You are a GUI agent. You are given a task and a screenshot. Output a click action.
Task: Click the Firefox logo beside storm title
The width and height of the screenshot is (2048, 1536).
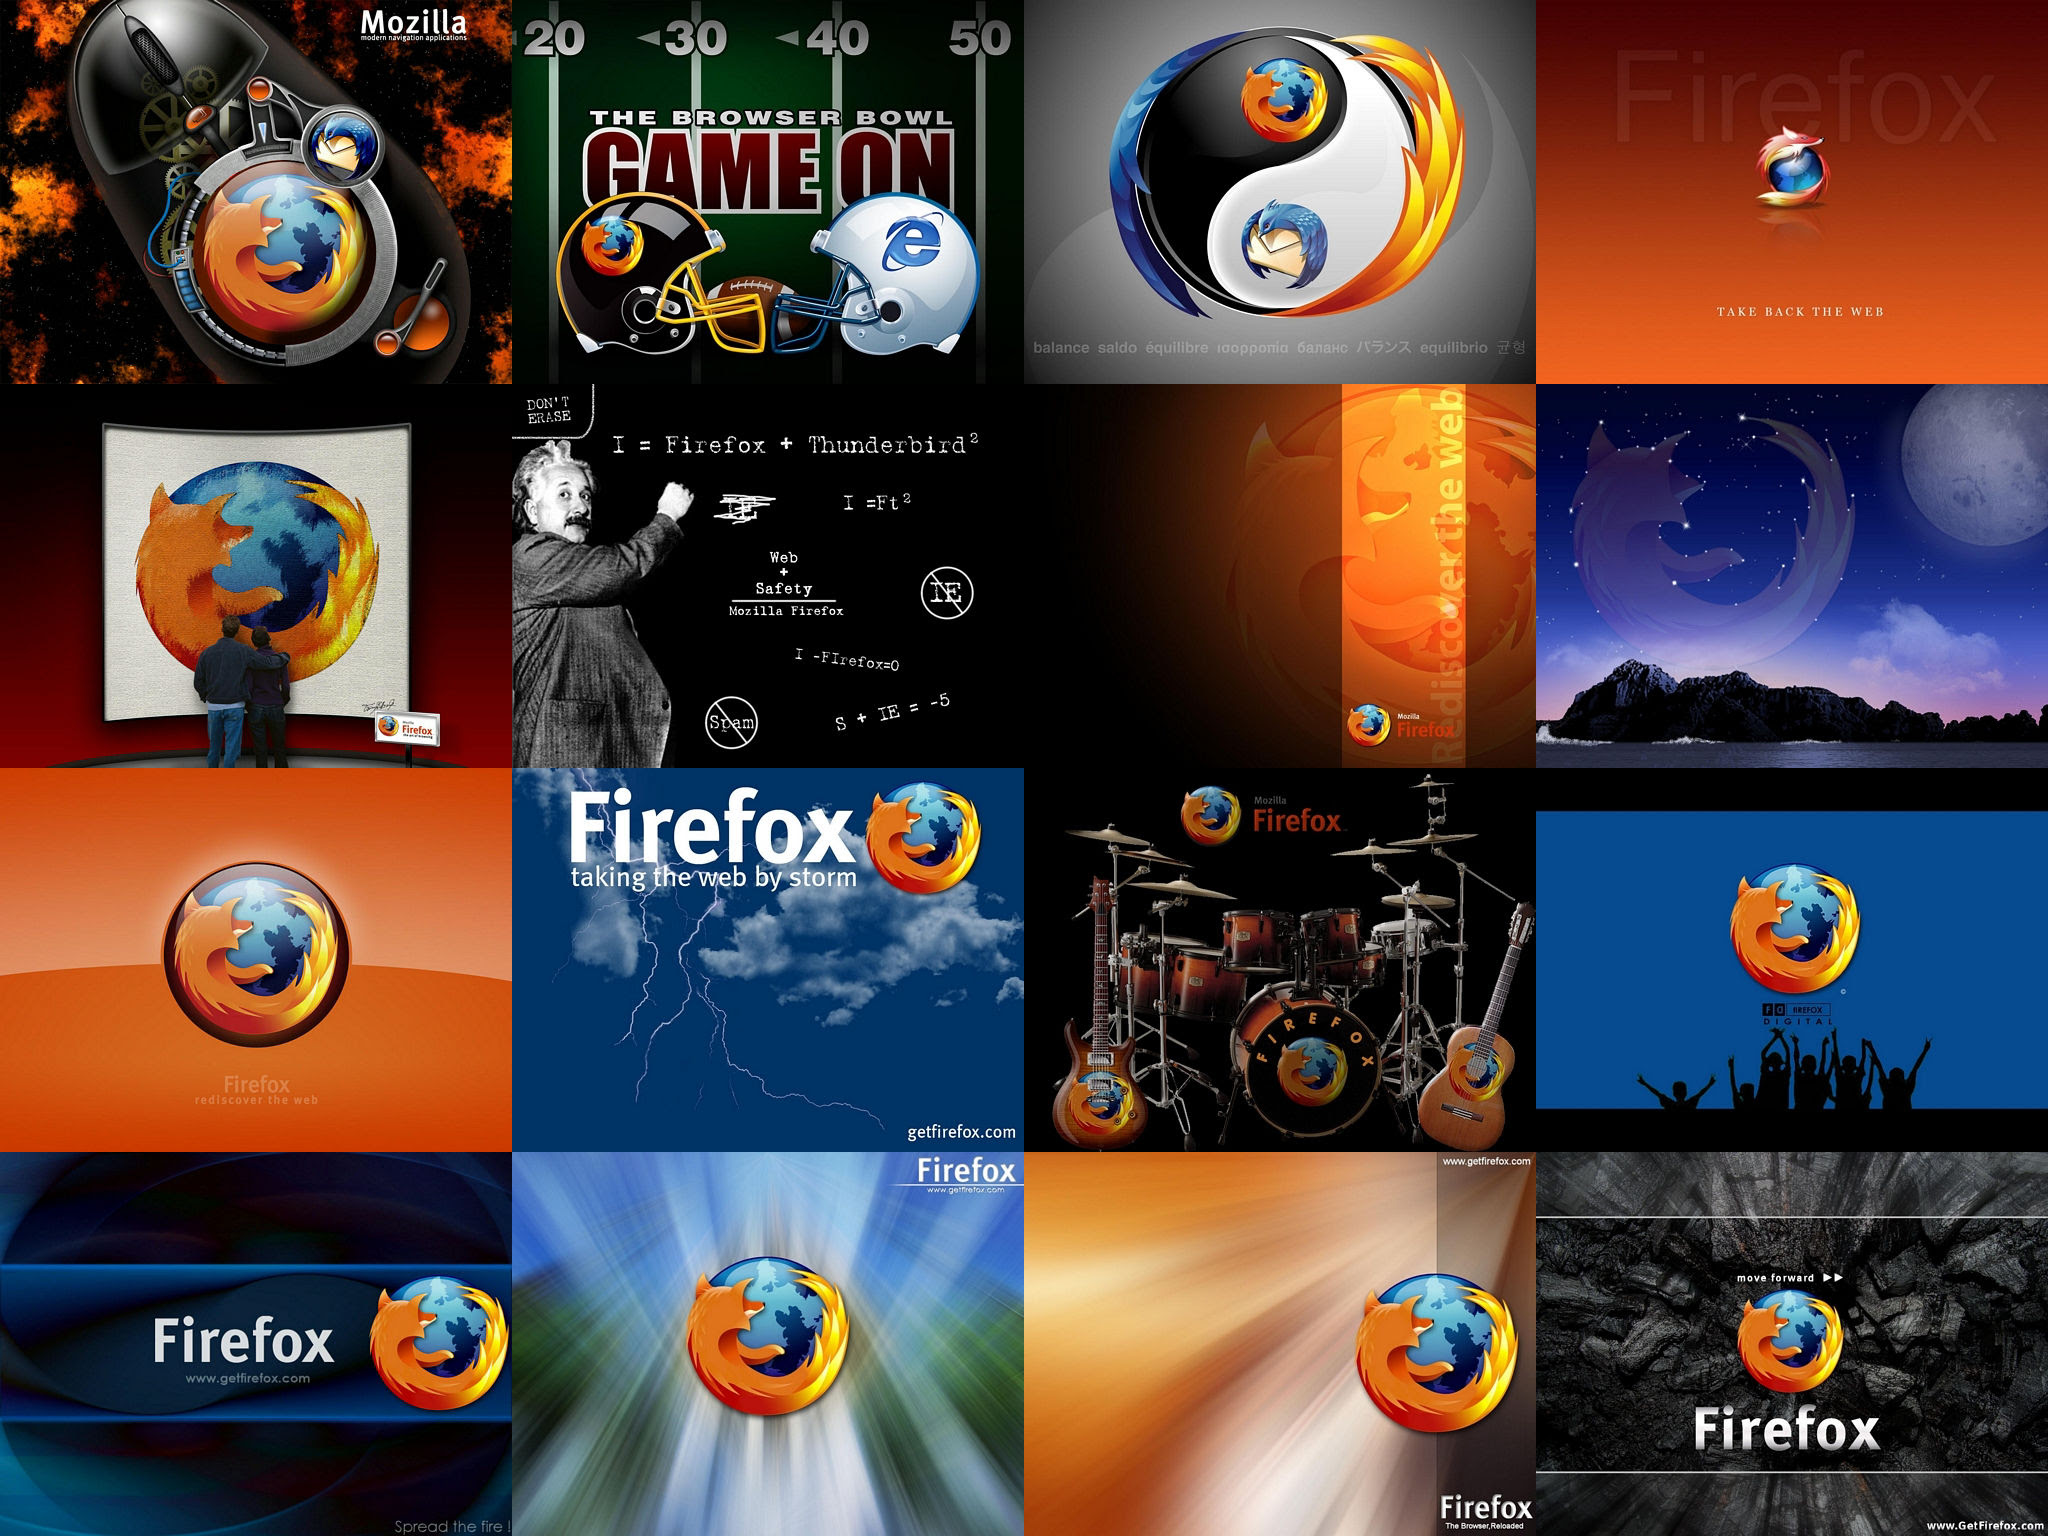tap(923, 838)
